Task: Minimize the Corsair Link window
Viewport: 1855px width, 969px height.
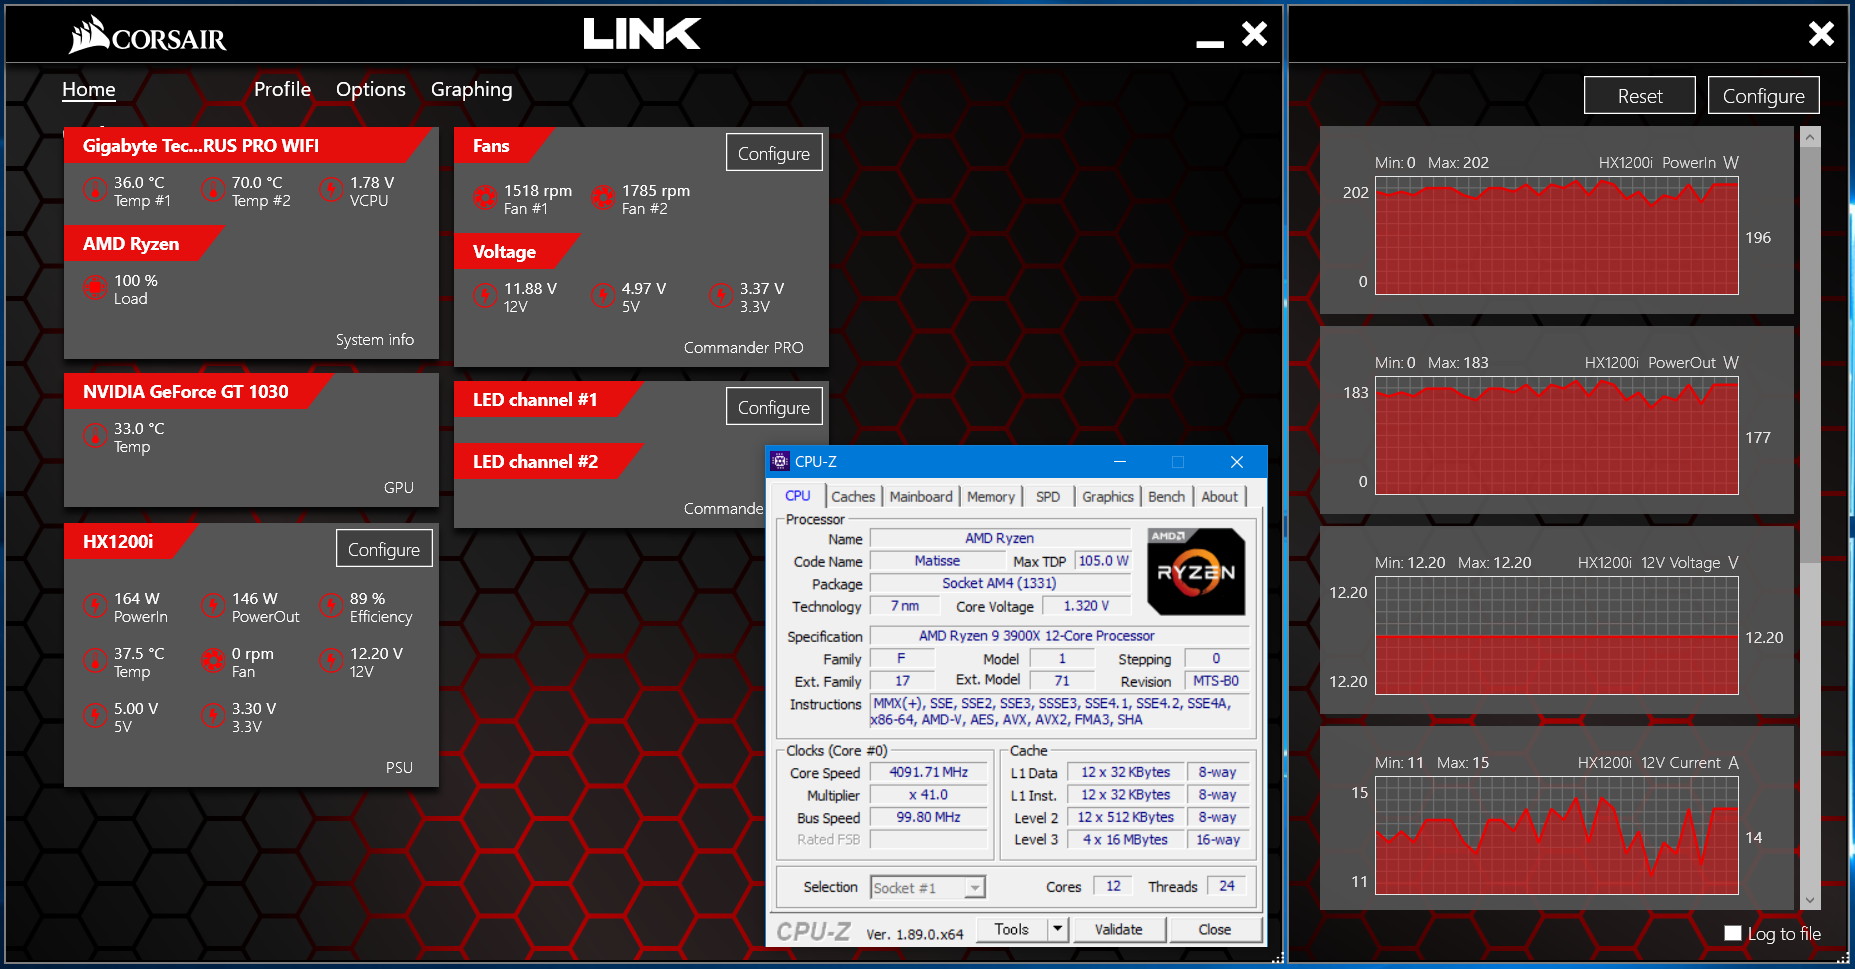Action: [x=1210, y=42]
